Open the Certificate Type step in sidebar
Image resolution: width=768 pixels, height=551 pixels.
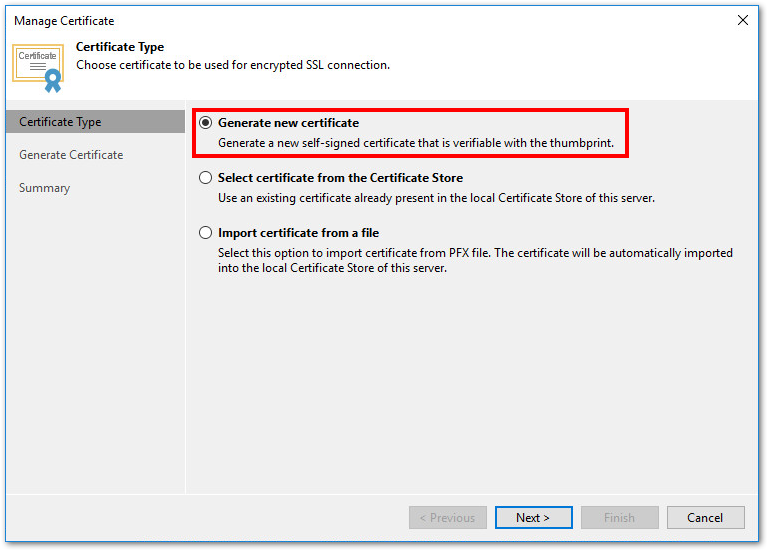click(60, 122)
